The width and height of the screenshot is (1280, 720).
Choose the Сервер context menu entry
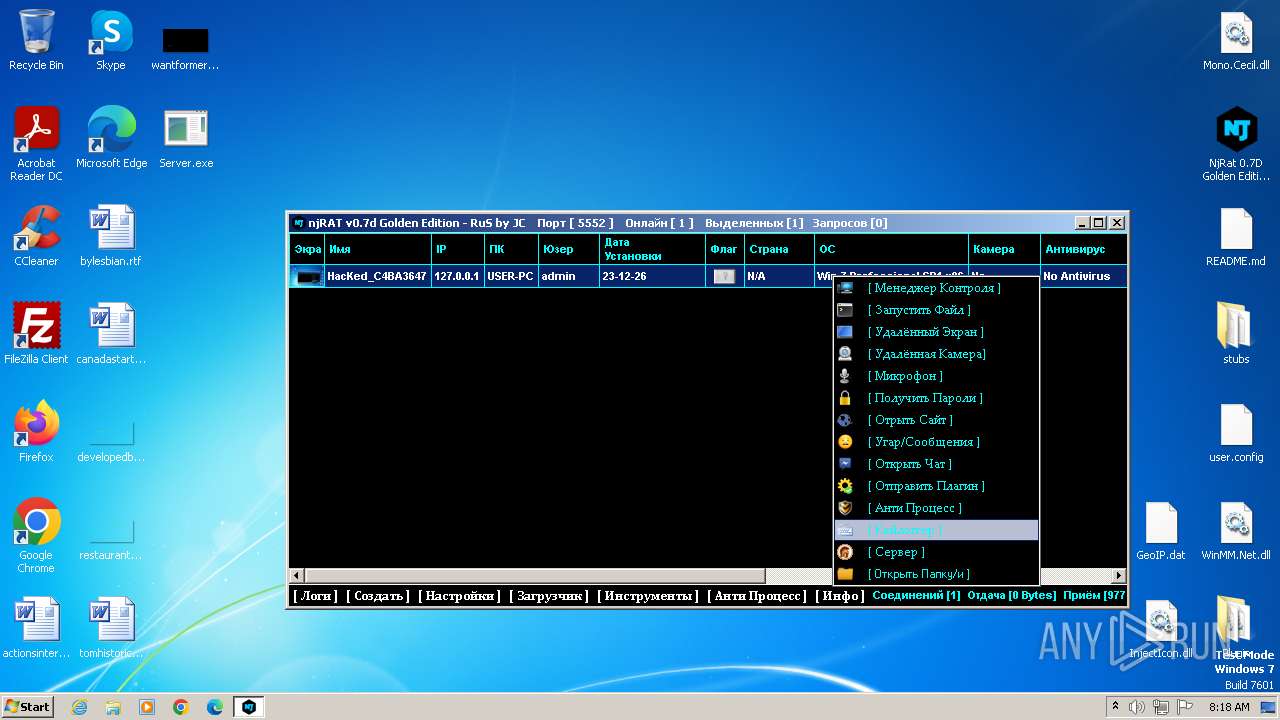point(936,552)
